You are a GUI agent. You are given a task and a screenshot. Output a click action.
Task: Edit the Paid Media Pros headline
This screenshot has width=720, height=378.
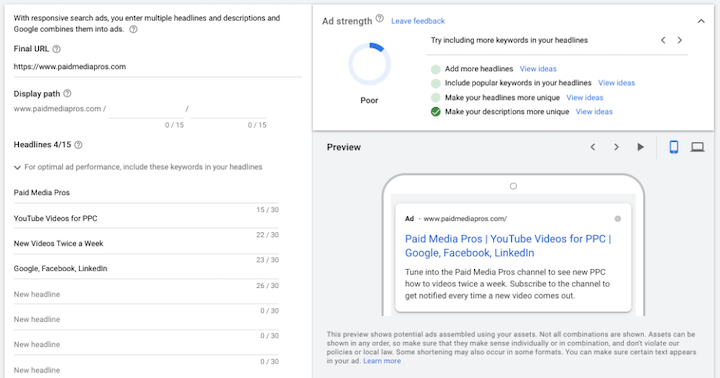click(146, 193)
